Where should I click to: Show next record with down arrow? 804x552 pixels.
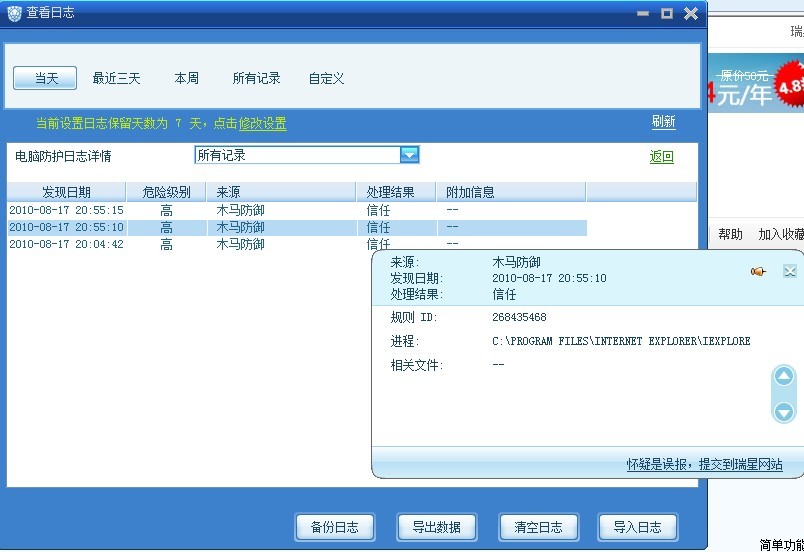pos(783,412)
